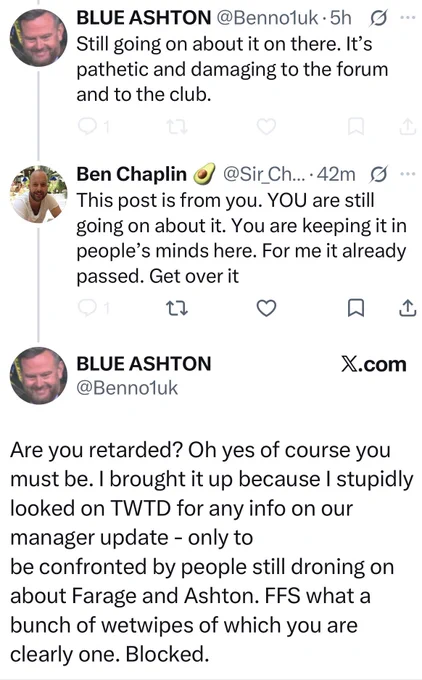Screen dimensions: 422x680
Task: Open the @Benno1uk handle in main post
Action: [x=127, y=388]
